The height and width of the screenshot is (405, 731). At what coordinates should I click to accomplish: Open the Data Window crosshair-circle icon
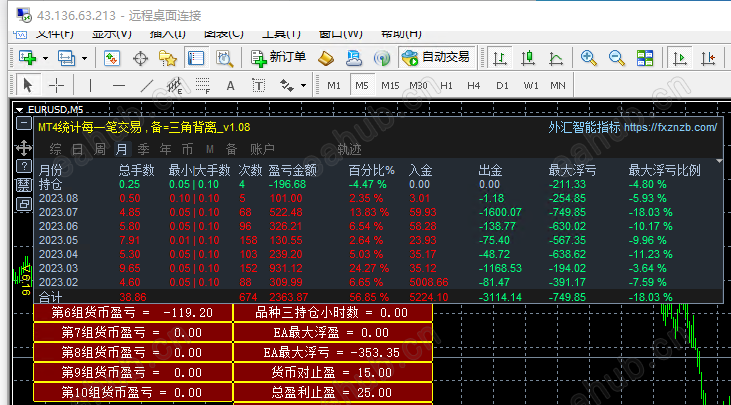click(x=140, y=58)
